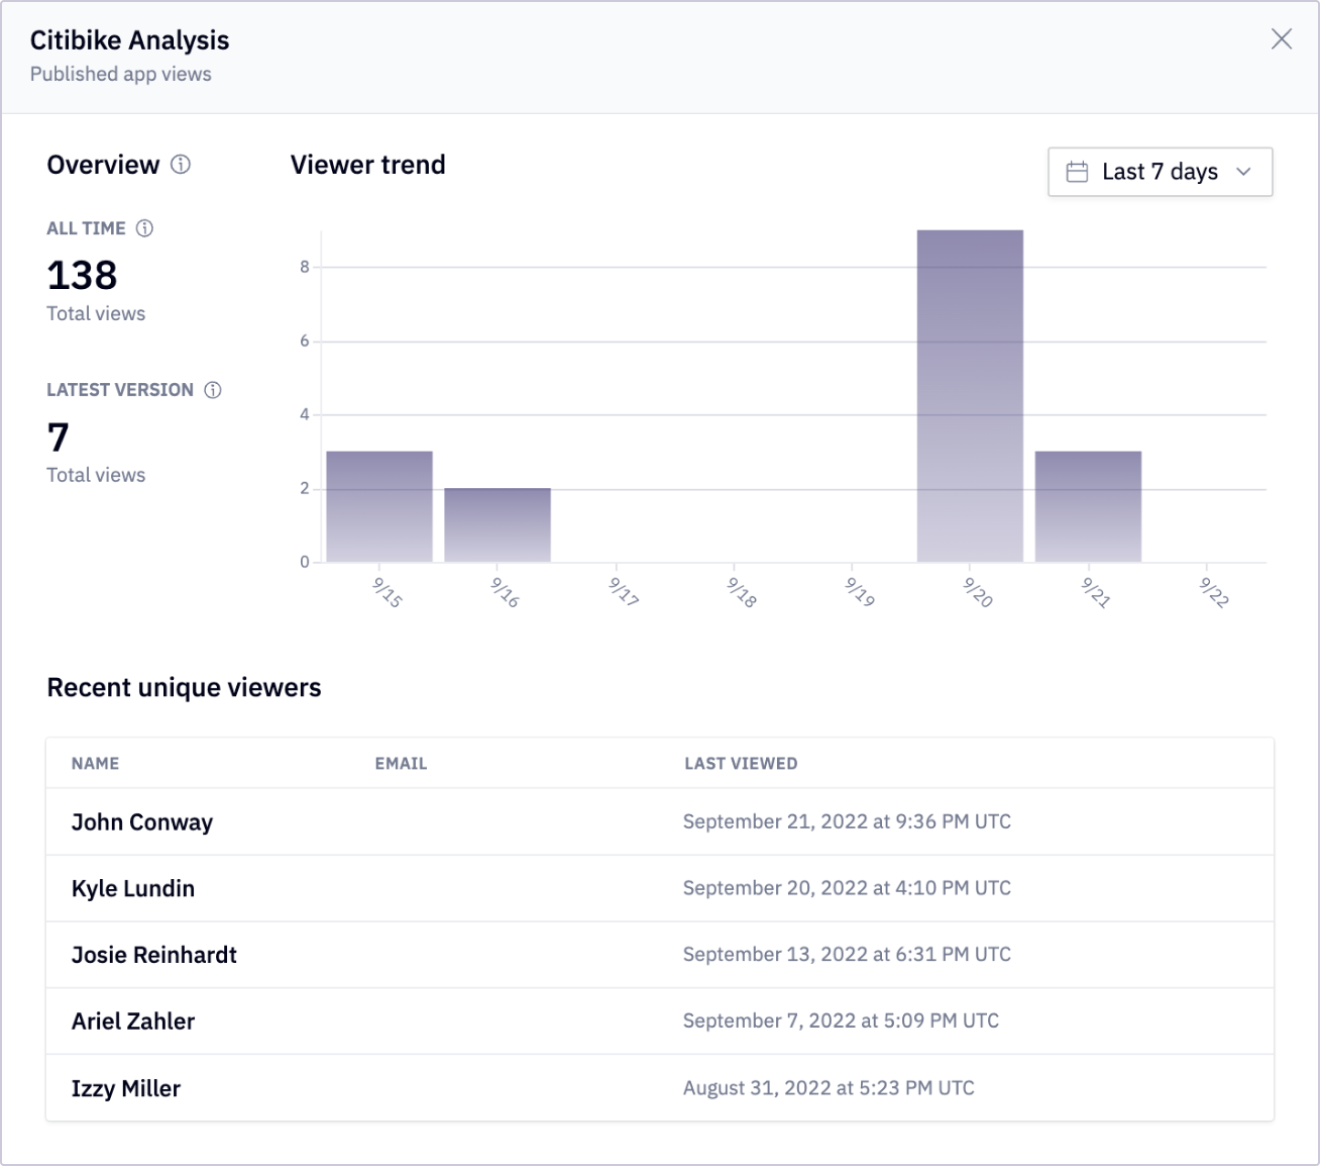This screenshot has height=1166, width=1320.
Task: Expand date range using the chevron arrow
Action: 1243,172
